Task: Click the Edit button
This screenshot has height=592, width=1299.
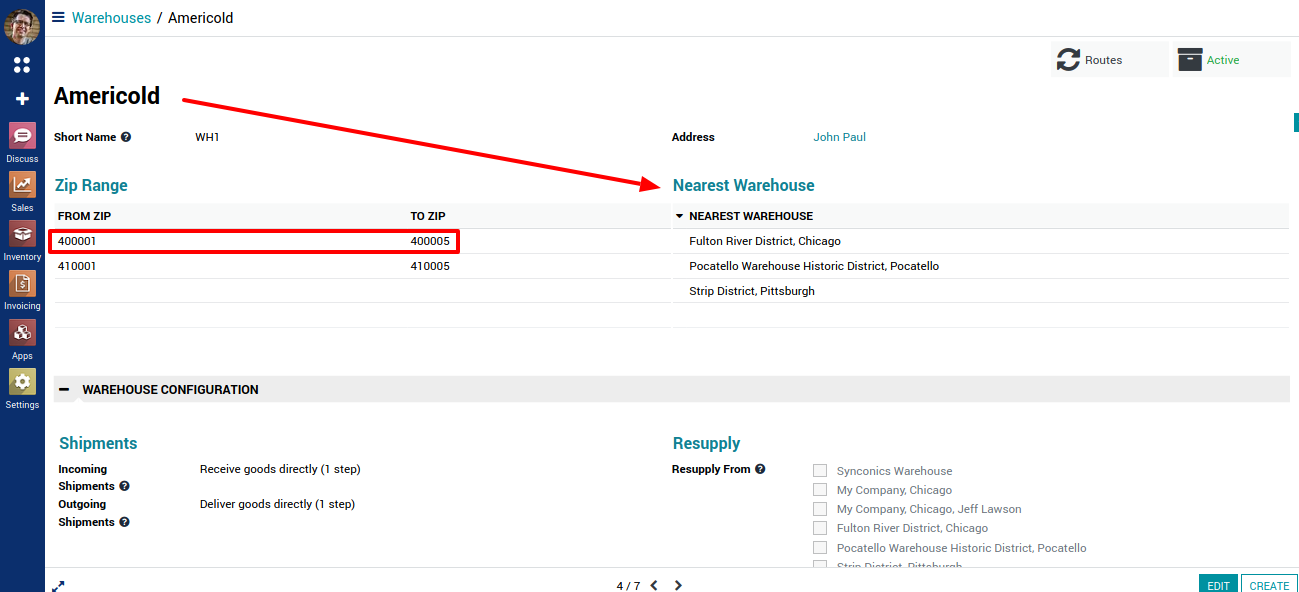Action: click(1217, 585)
